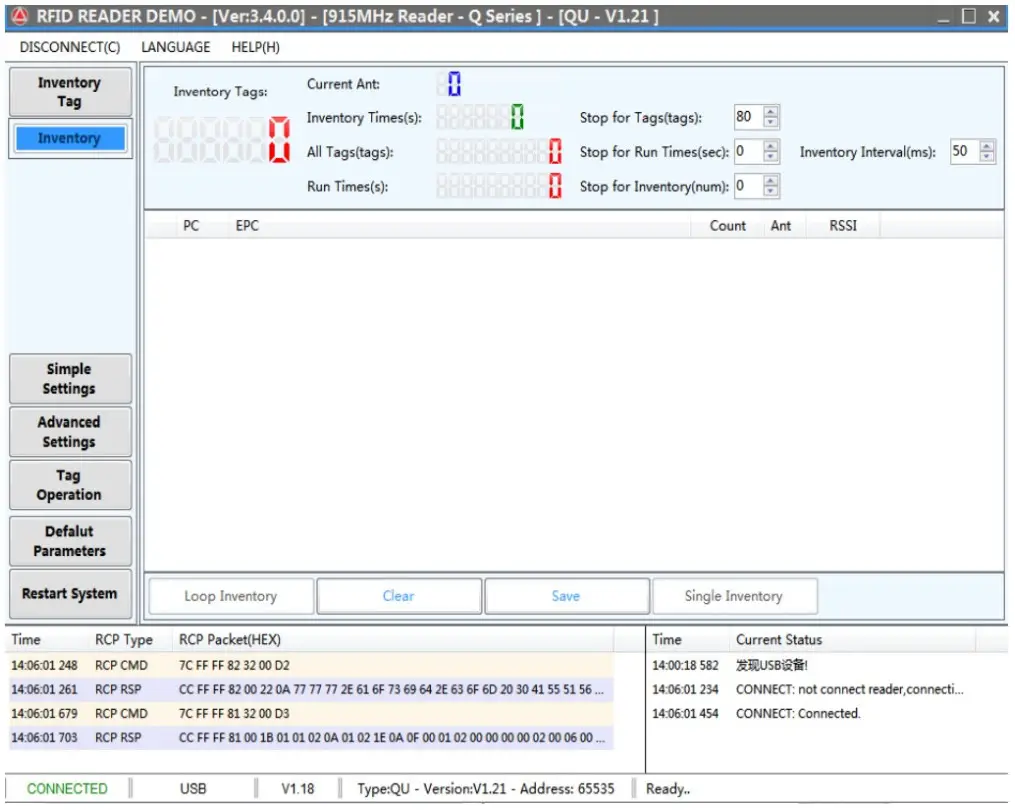The image size is (1015, 810).
Task: Increase Stop for Tags value
Action: click(x=771, y=112)
